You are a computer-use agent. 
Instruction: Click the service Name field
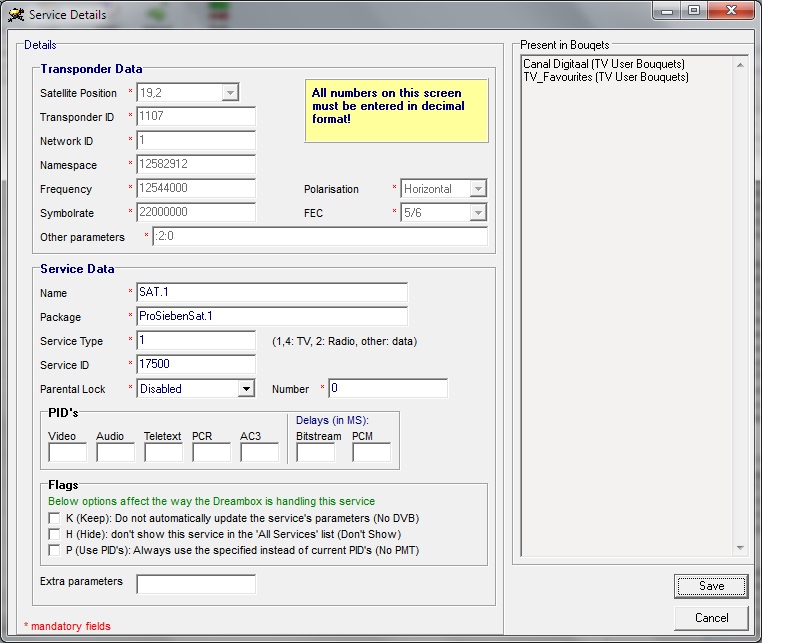pyautogui.click(x=272, y=293)
